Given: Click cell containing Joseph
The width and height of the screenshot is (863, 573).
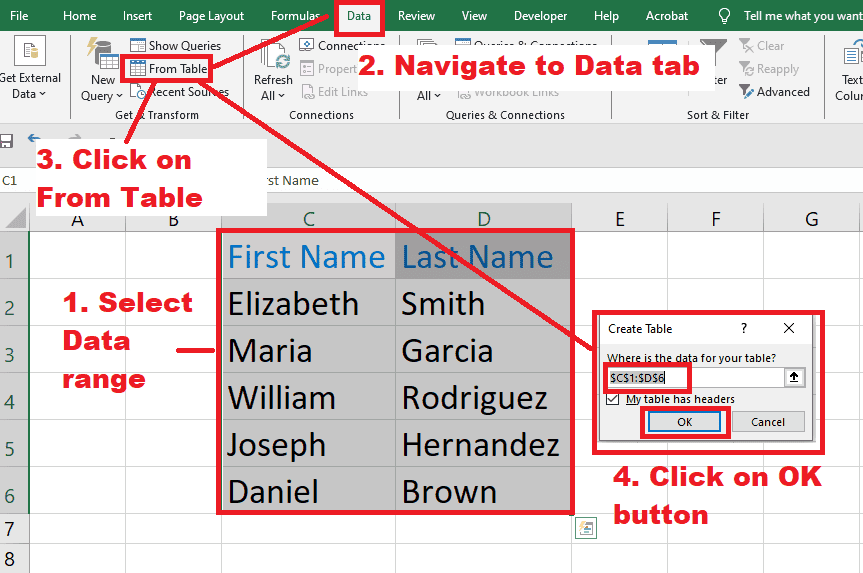Looking at the screenshot, I should click(x=308, y=444).
